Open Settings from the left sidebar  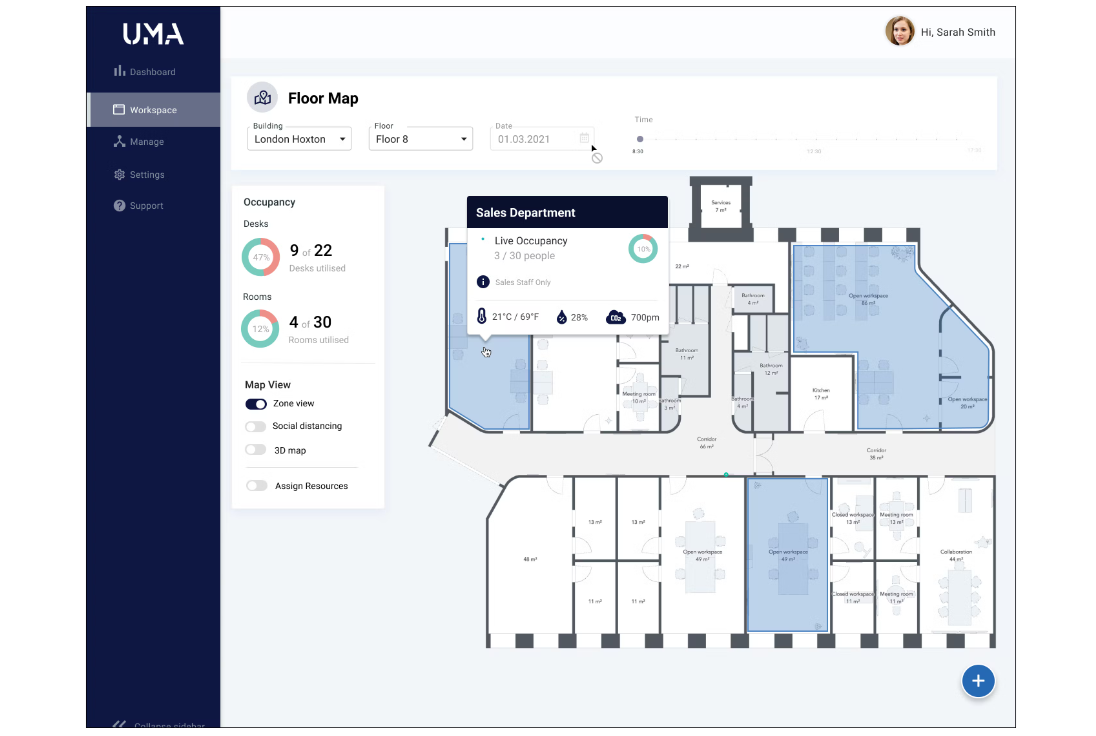coord(119,174)
